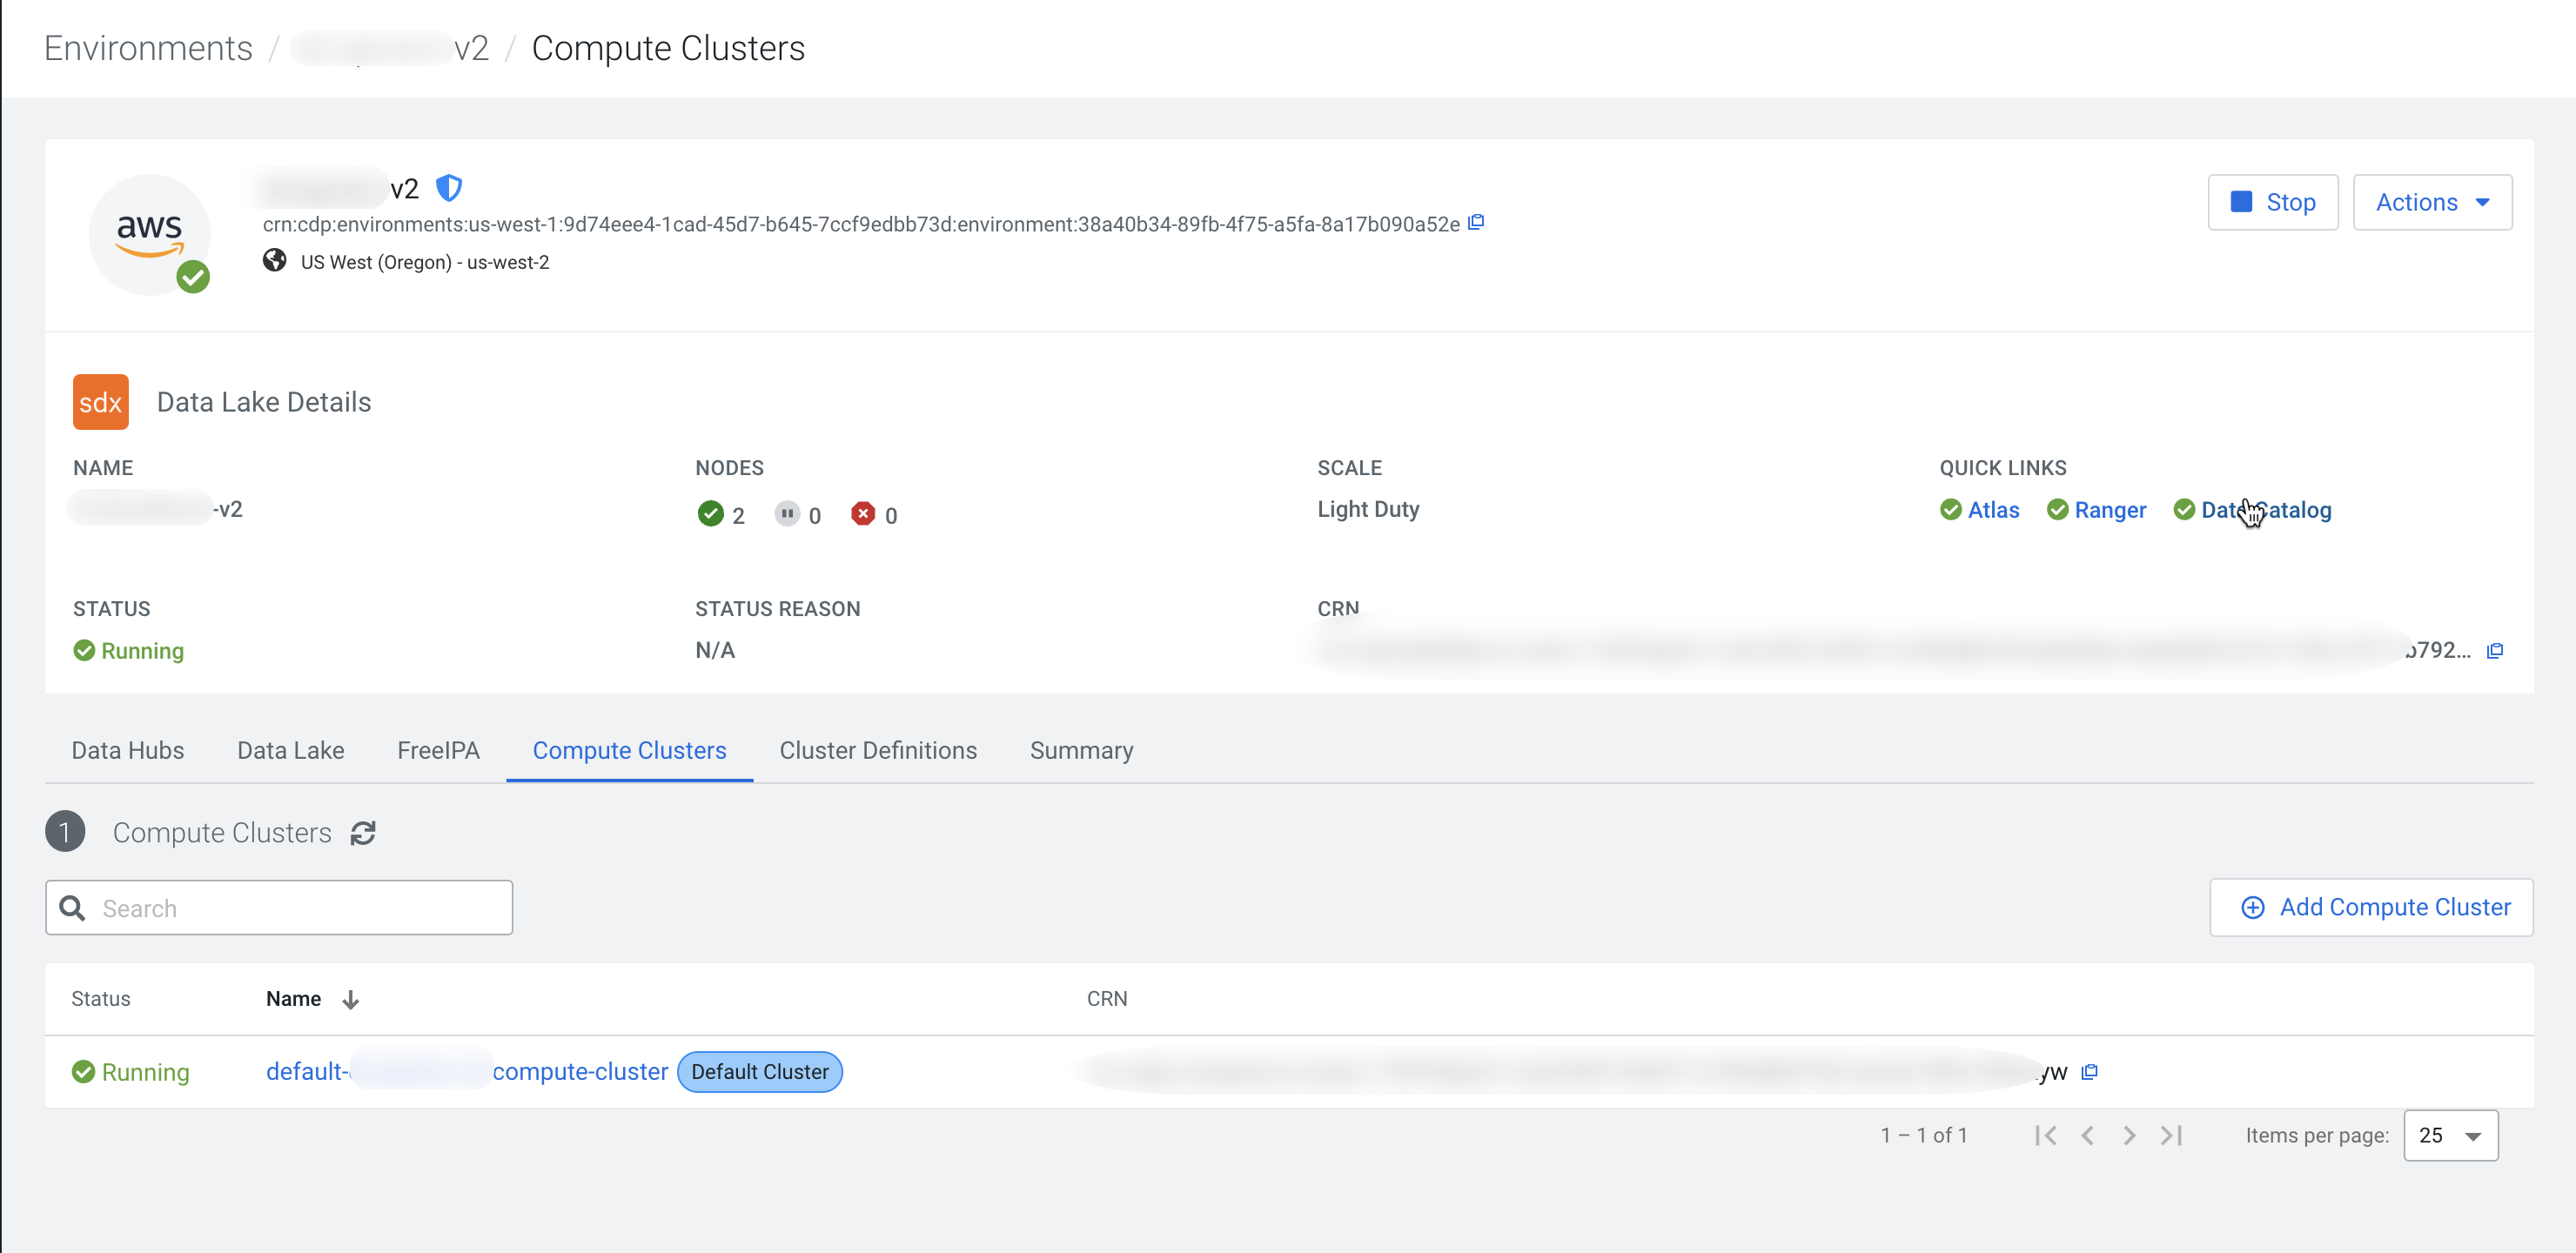The width and height of the screenshot is (2576, 1253).
Task: Click the blue shield icon beside environment name
Action: [449, 188]
